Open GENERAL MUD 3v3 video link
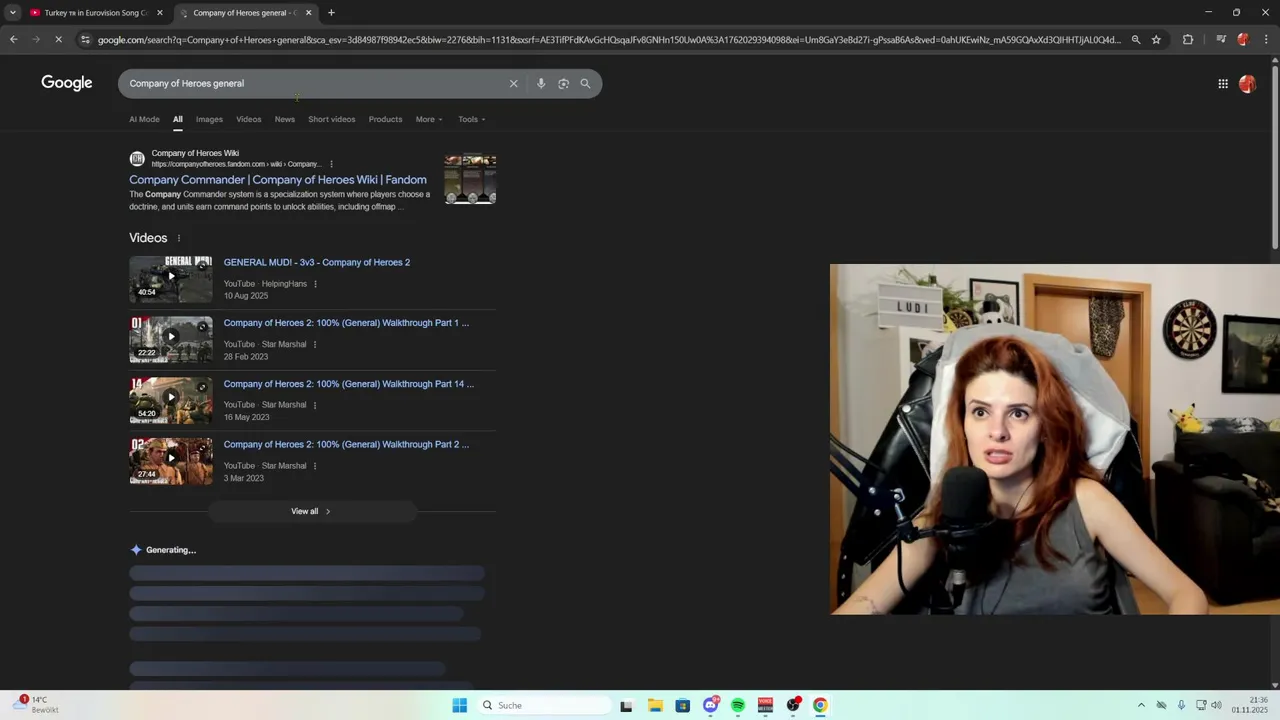Screen dimensions: 1280x720 (x=317, y=262)
